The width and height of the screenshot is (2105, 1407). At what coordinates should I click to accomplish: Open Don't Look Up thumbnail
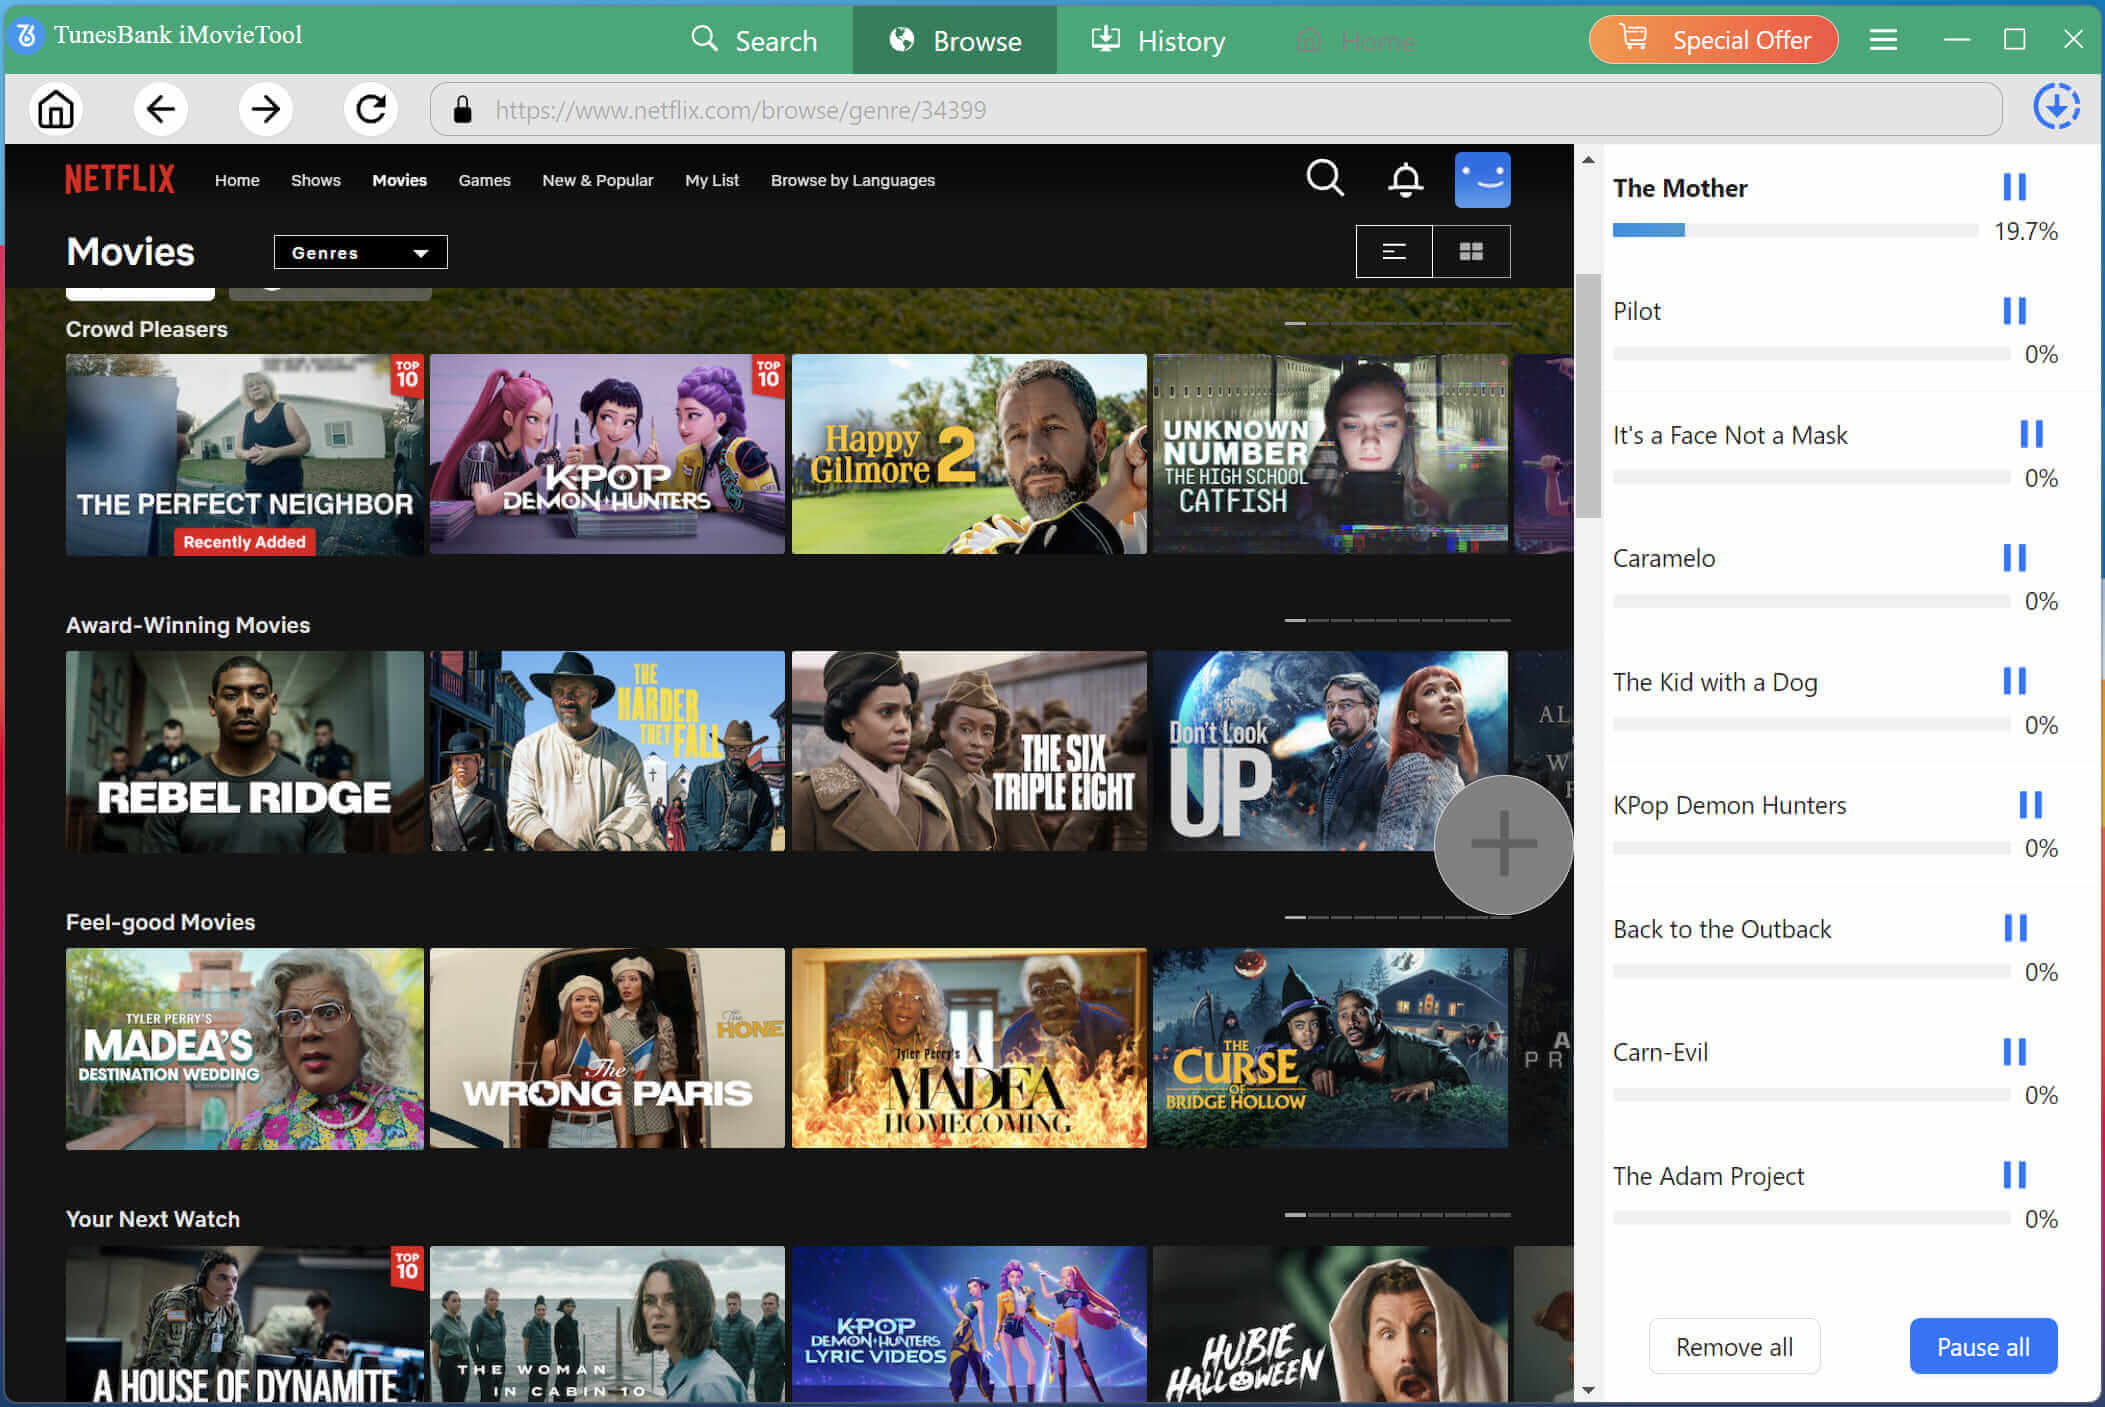1330,751
